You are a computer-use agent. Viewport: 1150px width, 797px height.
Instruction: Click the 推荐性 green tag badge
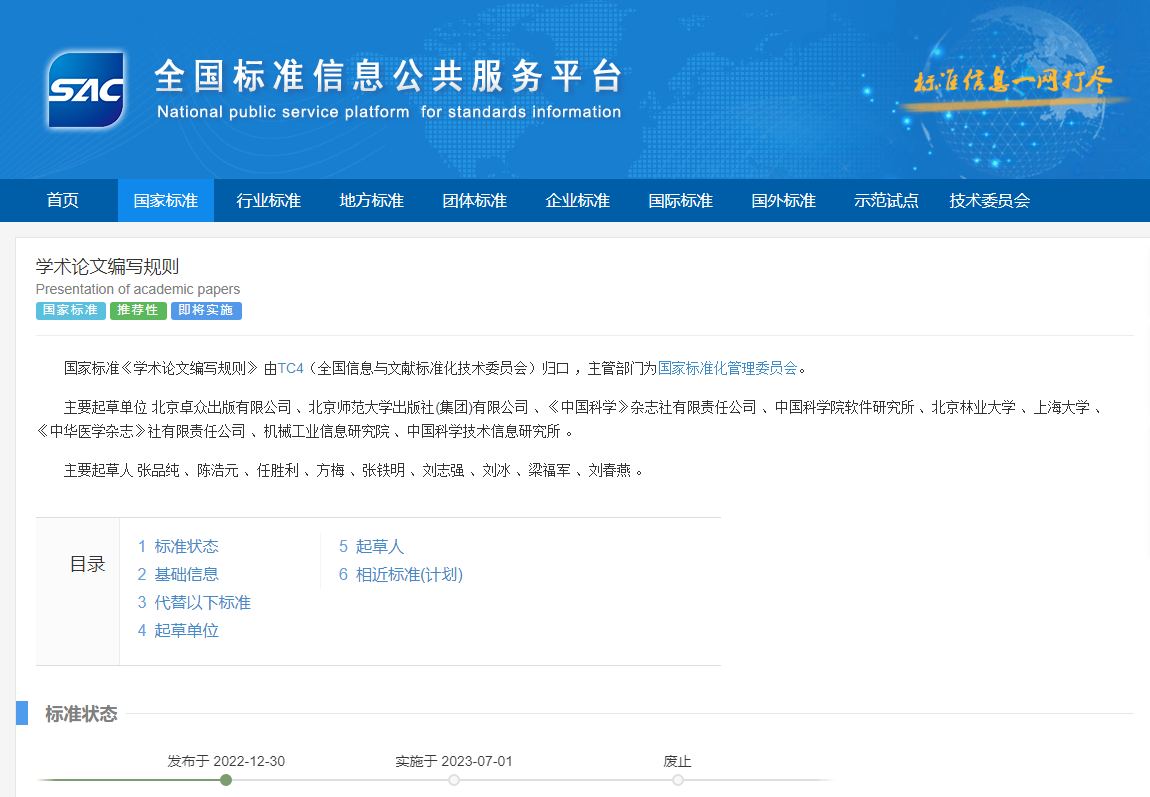coord(139,310)
